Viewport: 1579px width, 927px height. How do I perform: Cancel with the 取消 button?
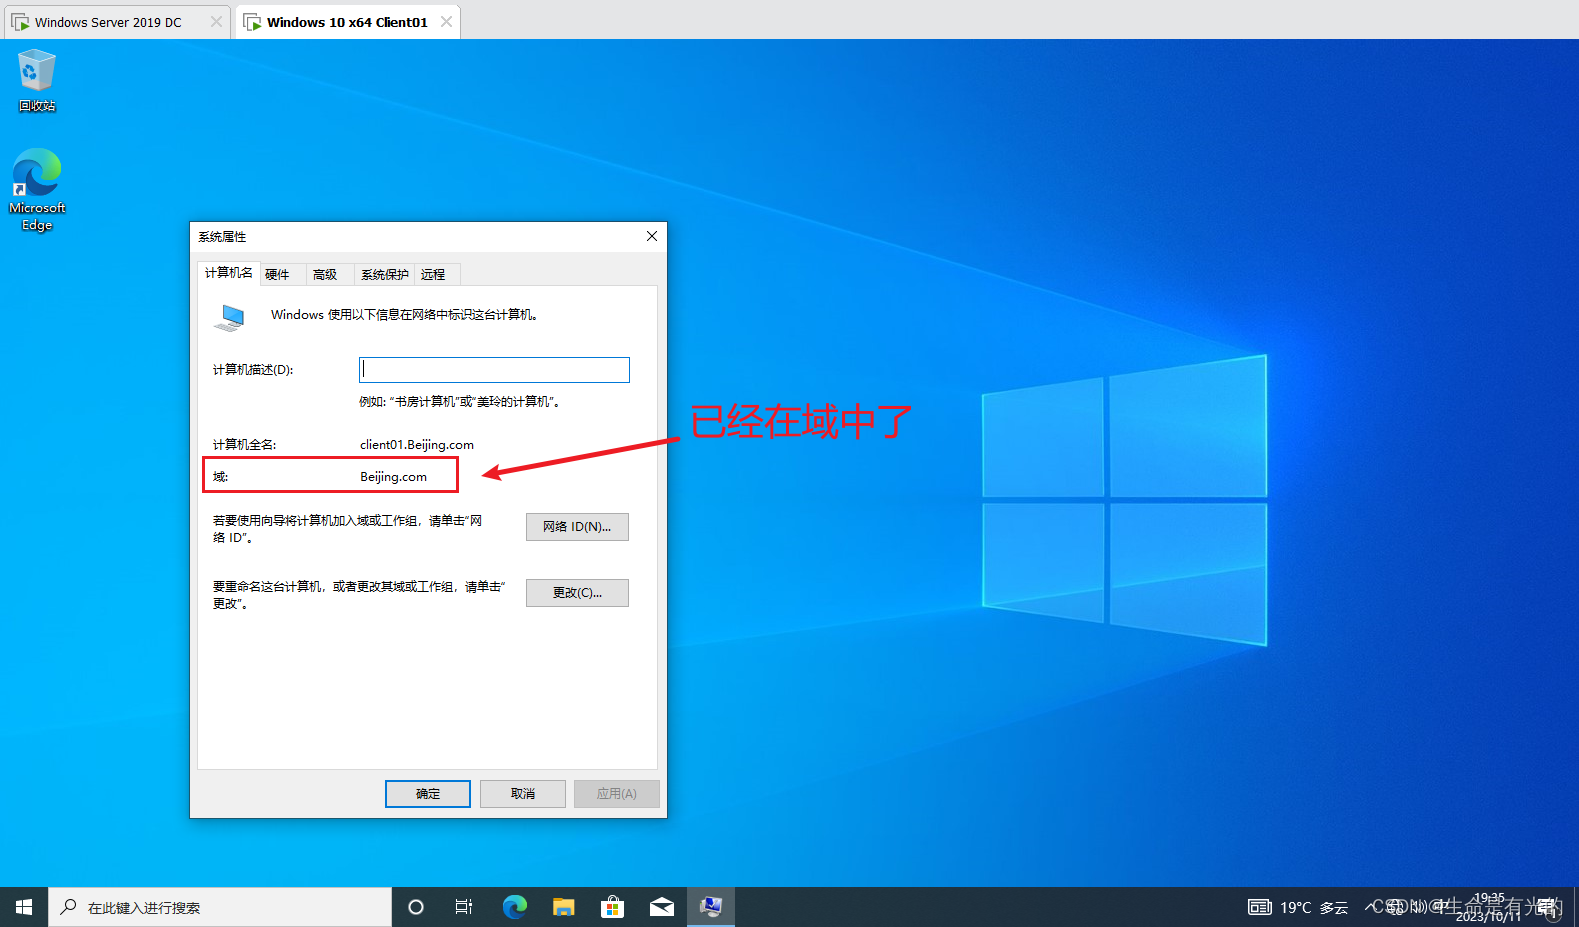point(523,794)
